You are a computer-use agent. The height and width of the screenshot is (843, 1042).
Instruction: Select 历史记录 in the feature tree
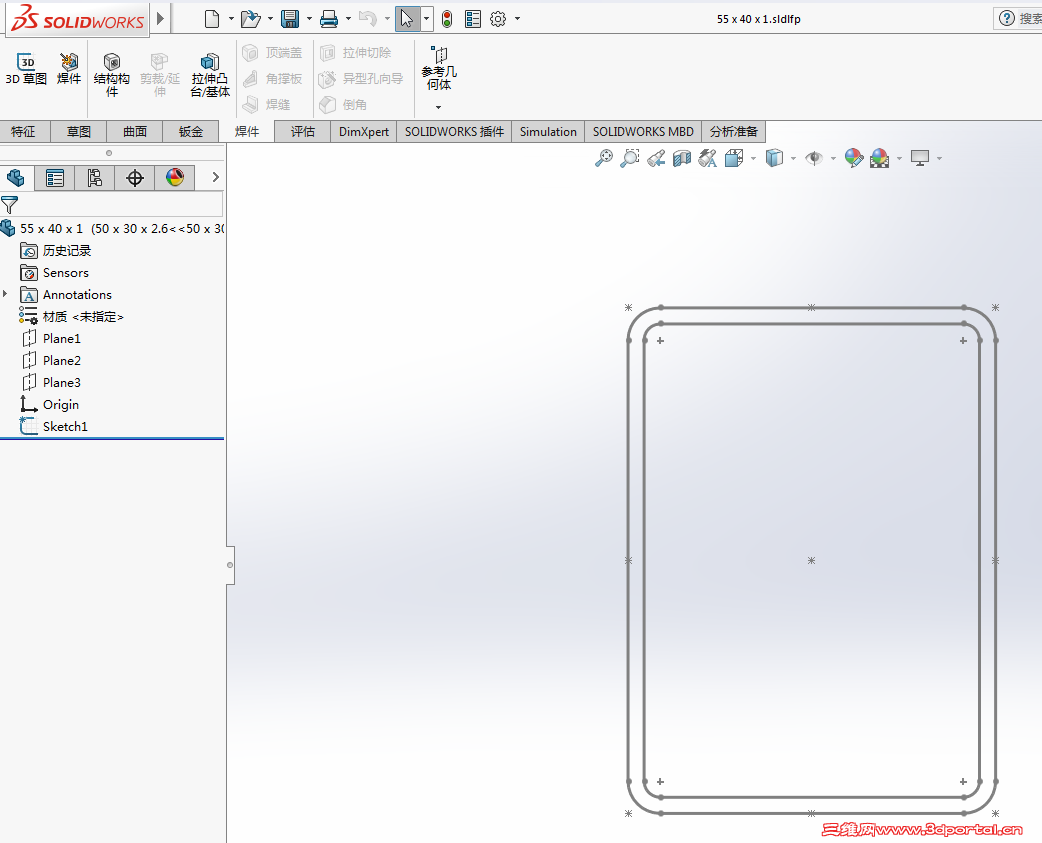66,250
